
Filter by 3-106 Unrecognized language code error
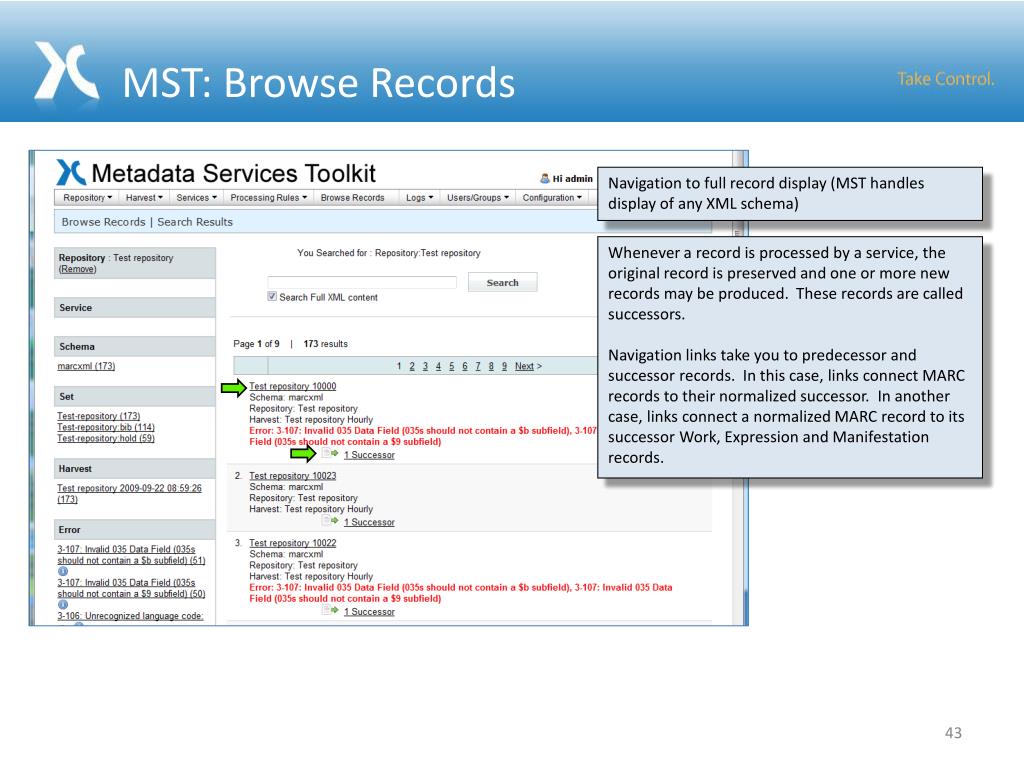point(130,616)
